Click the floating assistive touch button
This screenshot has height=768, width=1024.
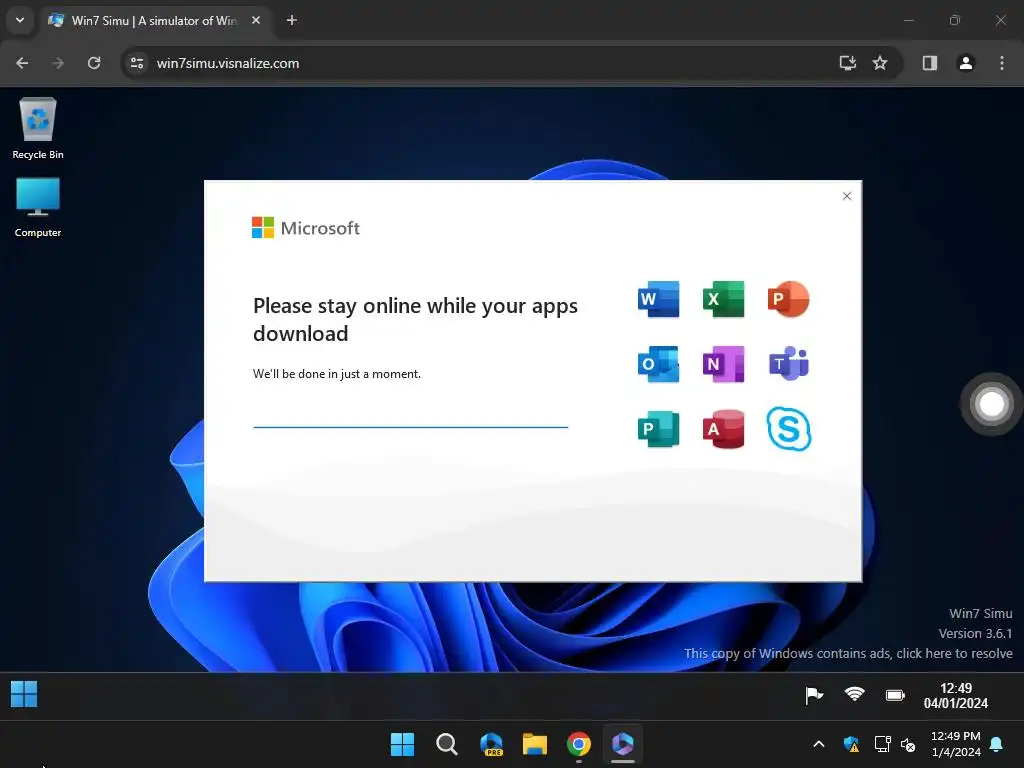coord(991,404)
